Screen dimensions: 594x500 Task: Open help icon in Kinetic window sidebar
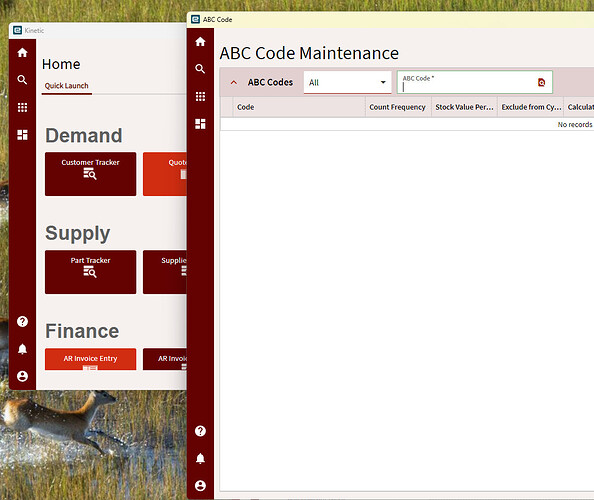coord(22,322)
